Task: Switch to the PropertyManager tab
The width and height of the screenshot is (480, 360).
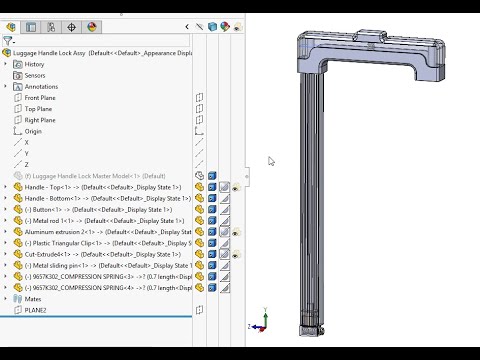Action: click(x=31, y=27)
